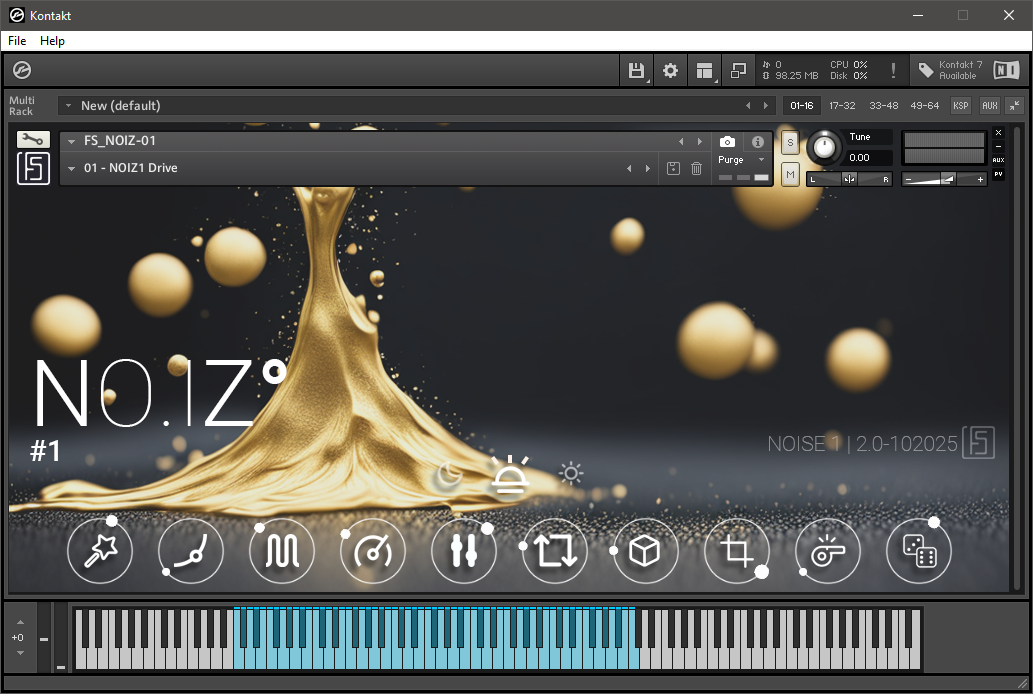
Task: Open the waveform oscillator page
Action: 282,551
